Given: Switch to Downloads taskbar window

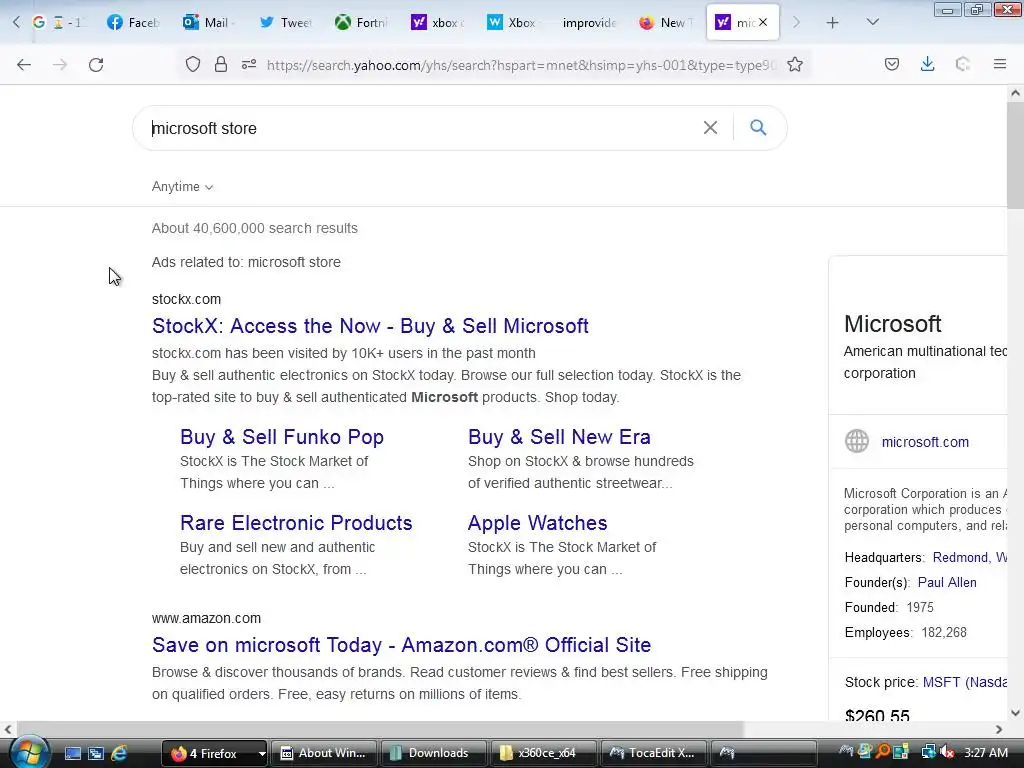Looking at the screenshot, I should coord(434,753).
